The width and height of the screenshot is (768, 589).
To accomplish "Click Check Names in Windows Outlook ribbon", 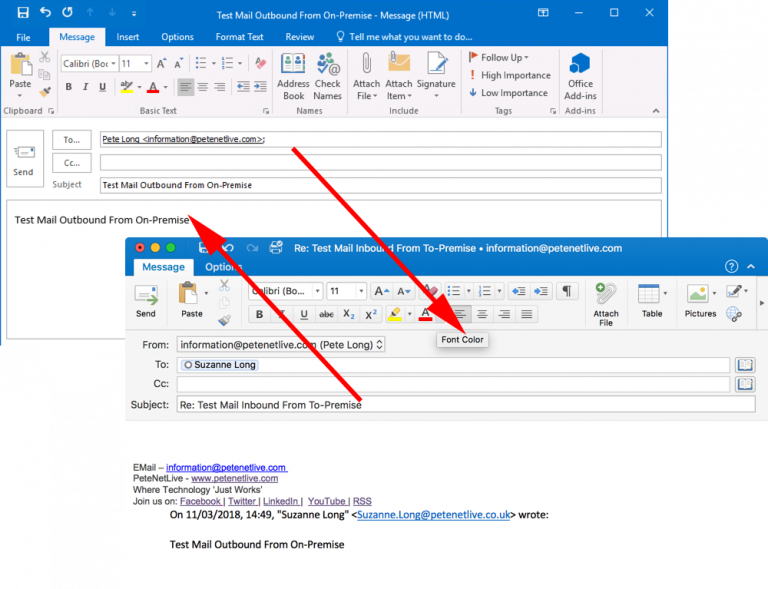I will click(x=328, y=76).
